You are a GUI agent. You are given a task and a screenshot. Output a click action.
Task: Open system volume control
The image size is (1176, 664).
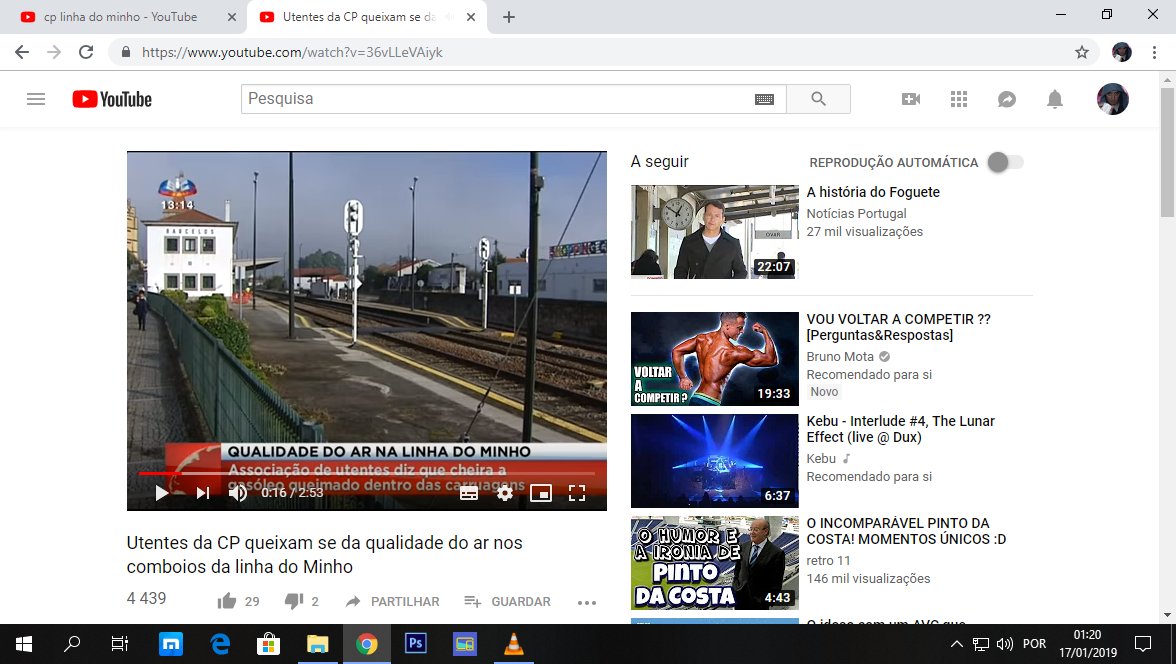click(1005, 644)
